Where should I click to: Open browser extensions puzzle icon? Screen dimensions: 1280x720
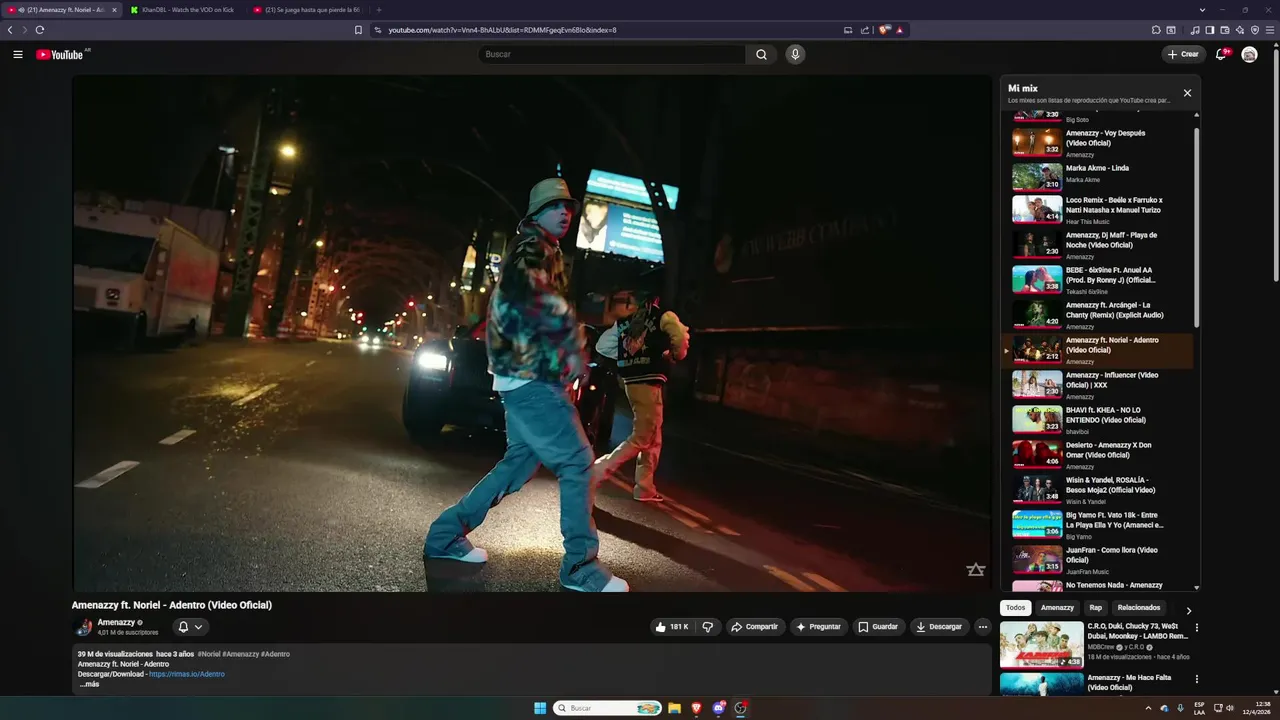[1156, 30]
